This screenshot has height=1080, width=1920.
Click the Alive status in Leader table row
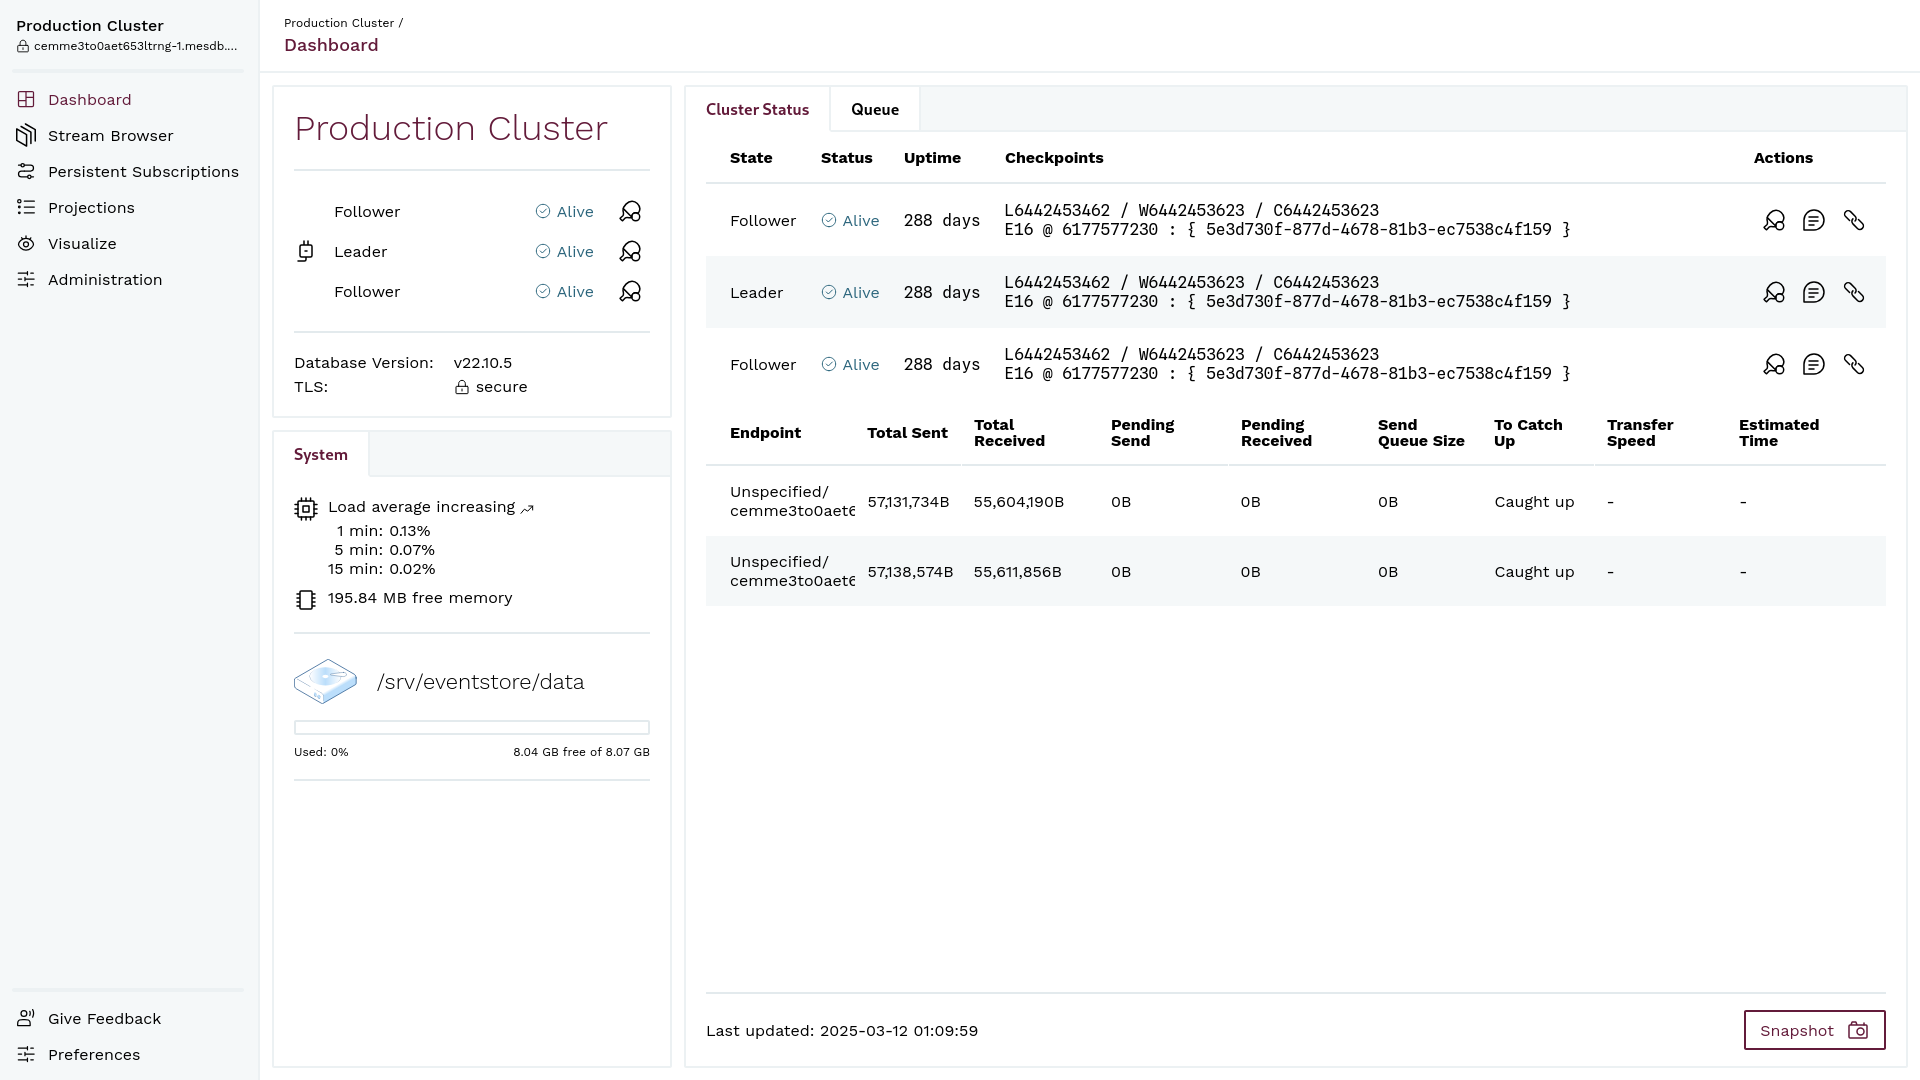tap(850, 292)
